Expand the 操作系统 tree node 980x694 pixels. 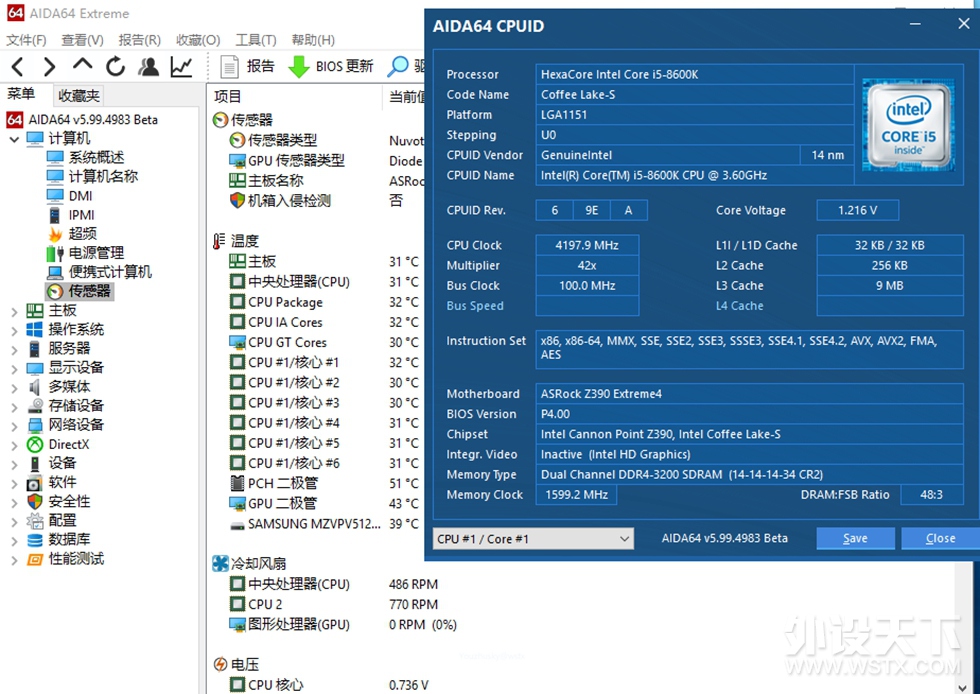point(14,329)
